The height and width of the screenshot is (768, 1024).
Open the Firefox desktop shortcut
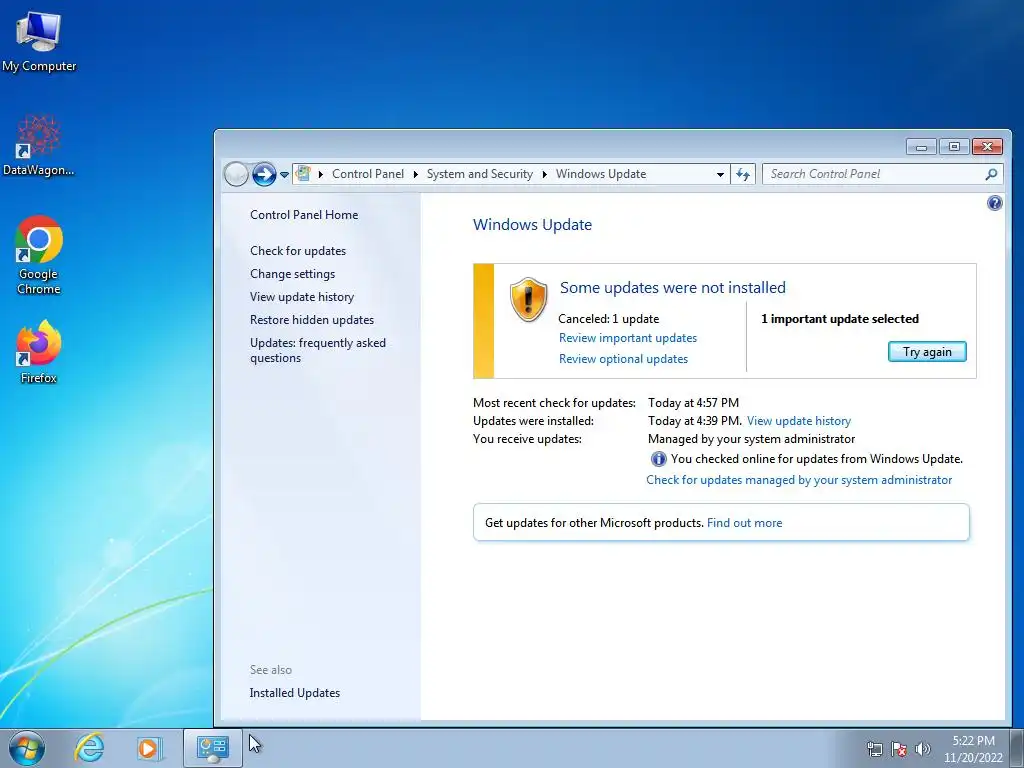click(x=39, y=351)
